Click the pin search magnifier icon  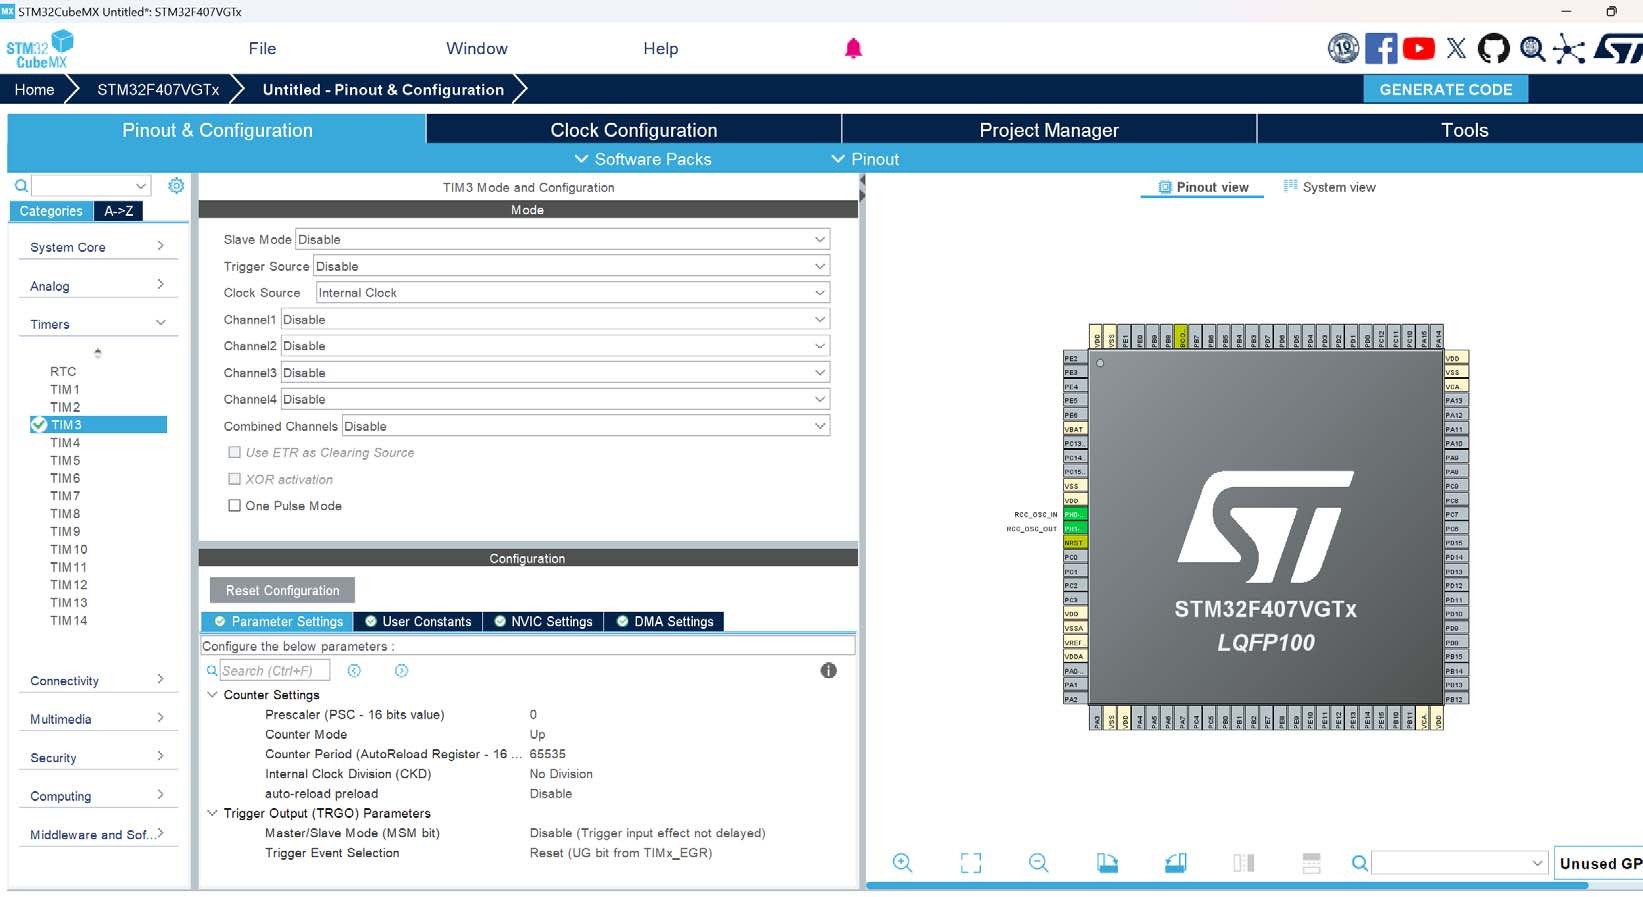pyautogui.click(x=1359, y=862)
